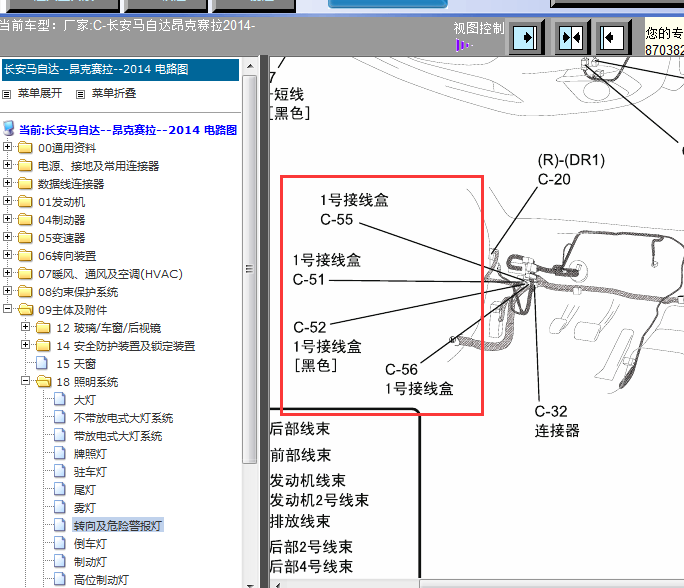Click the view control right-arrow icon

[x=525, y=38]
